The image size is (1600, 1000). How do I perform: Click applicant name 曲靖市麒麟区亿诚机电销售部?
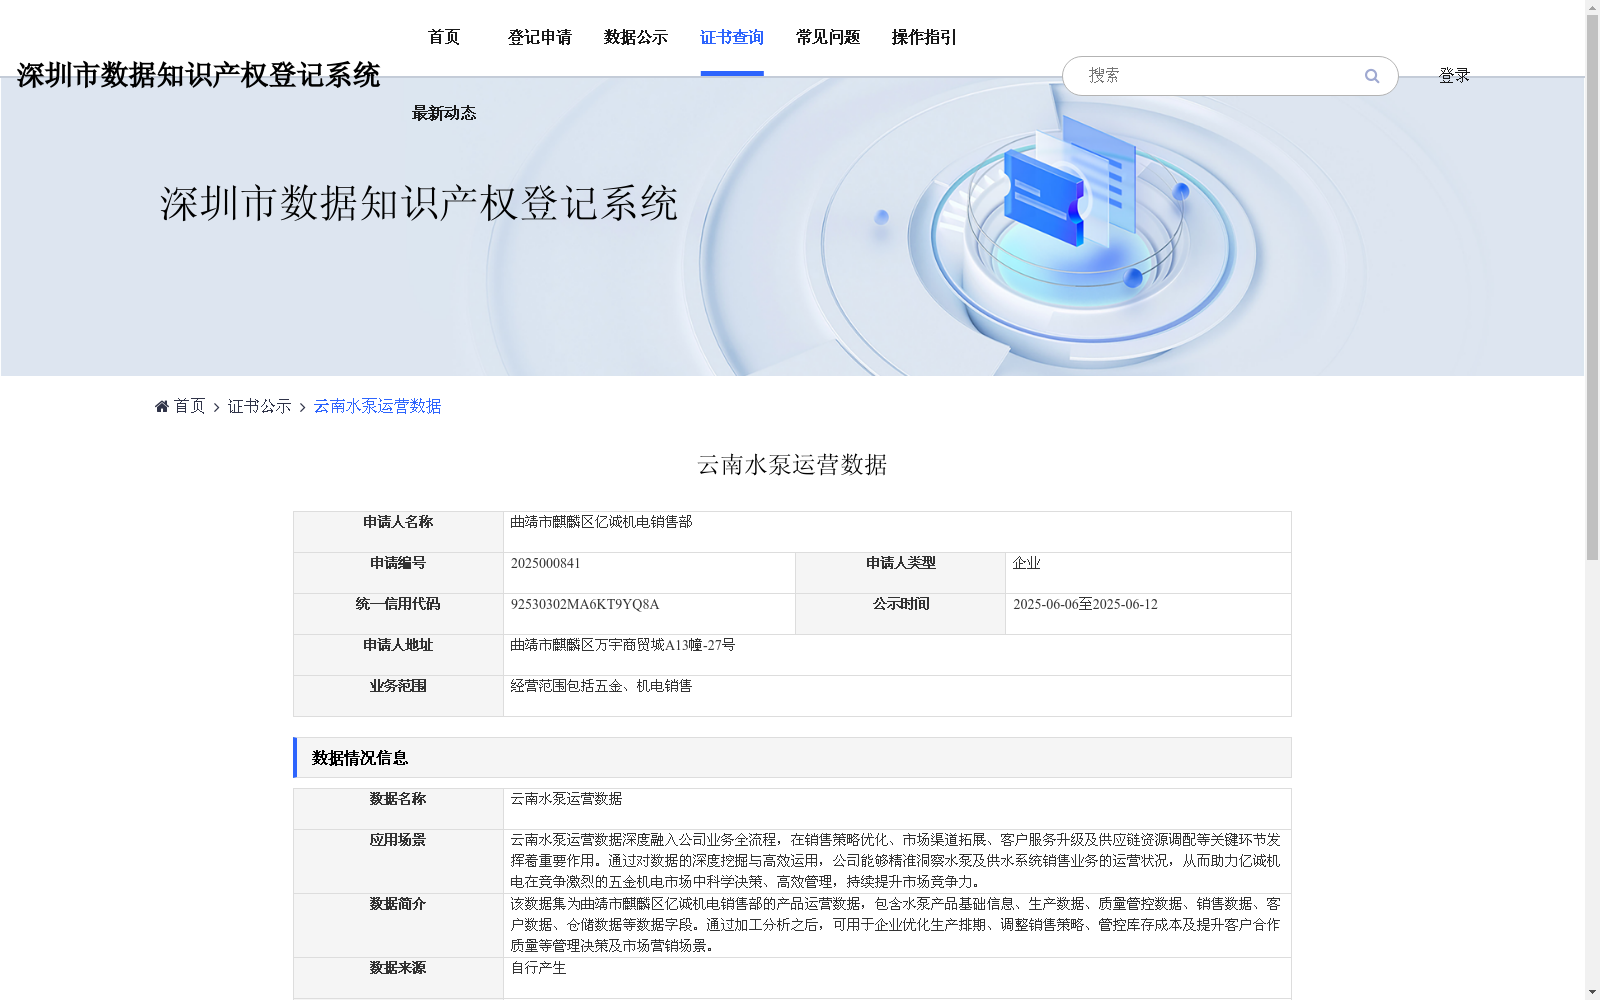point(601,522)
